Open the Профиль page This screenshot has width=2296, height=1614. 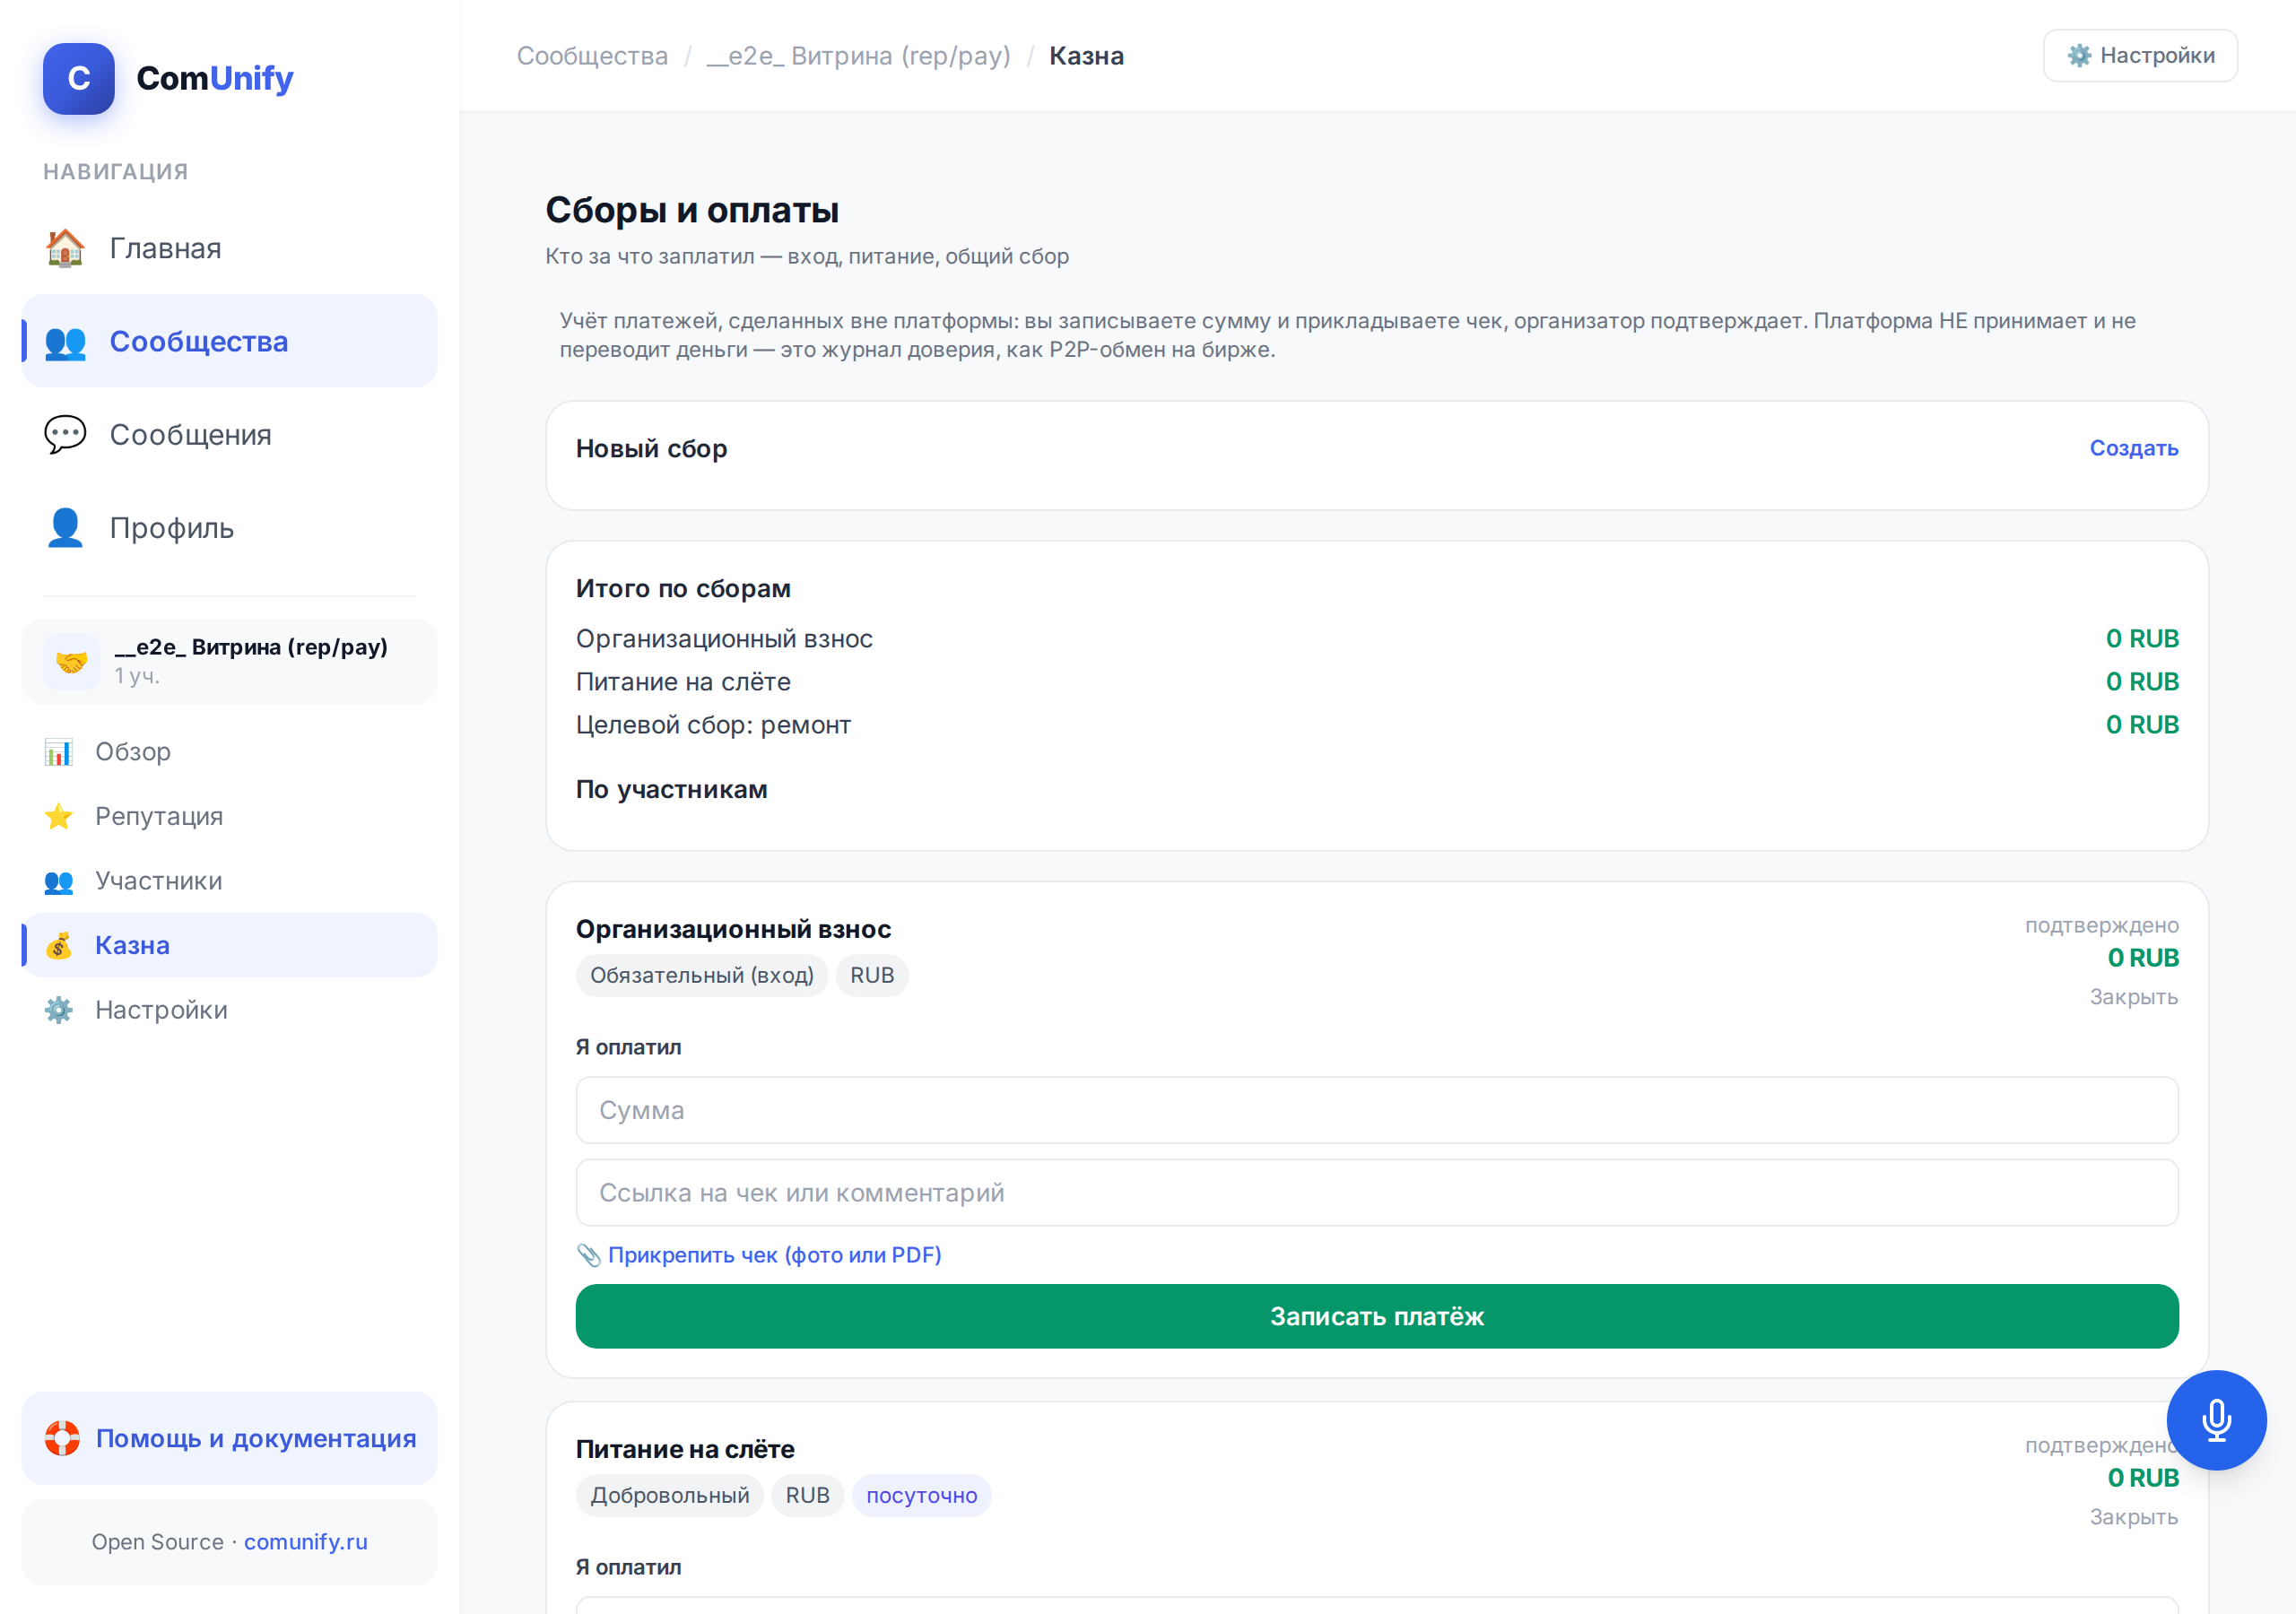[230, 528]
